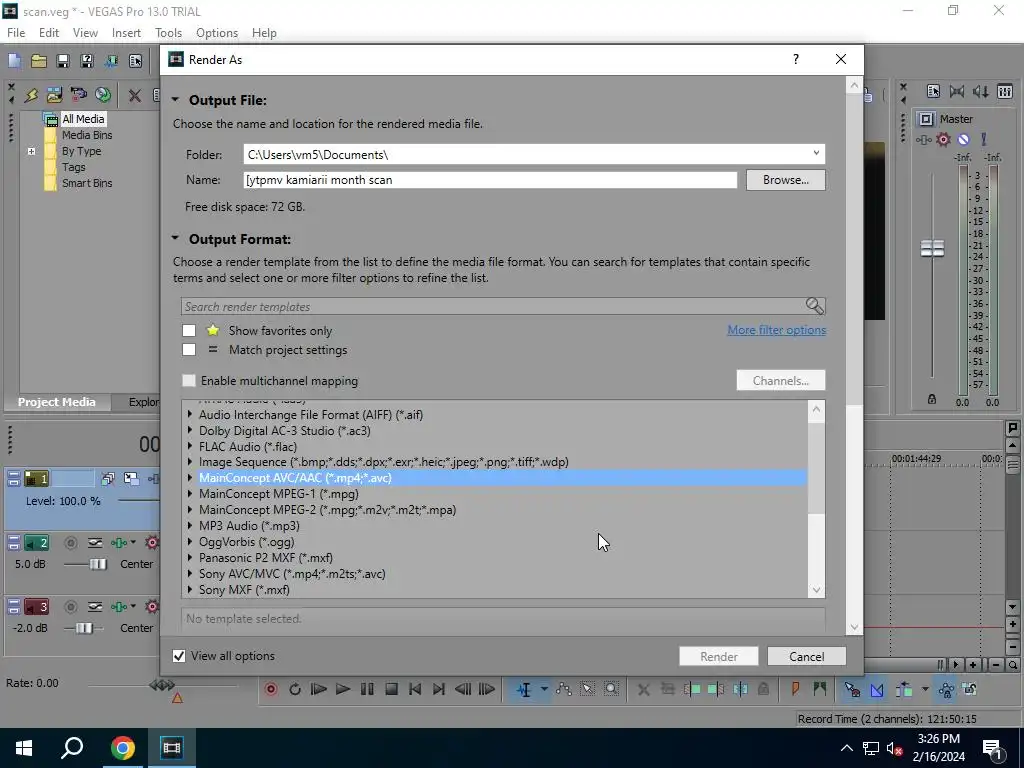Open the File menu
The height and width of the screenshot is (768, 1024).
[x=16, y=33]
